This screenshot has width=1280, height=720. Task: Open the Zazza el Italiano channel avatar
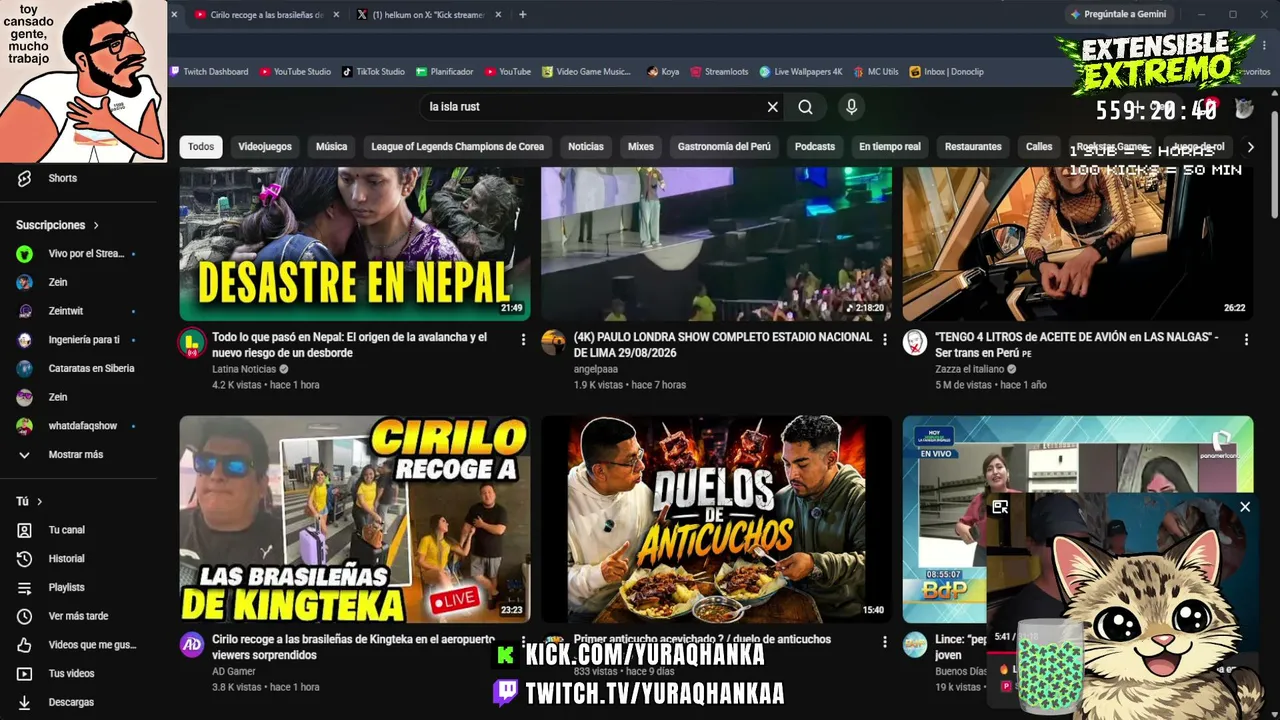[915, 343]
